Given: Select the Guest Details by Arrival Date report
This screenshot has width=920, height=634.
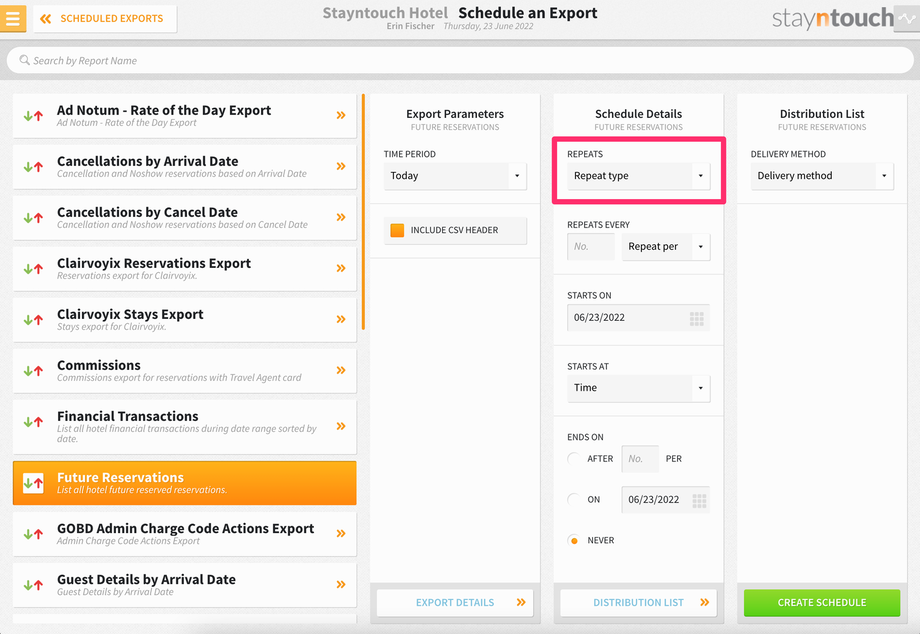Looking at the screenshot, I should pos(185,585).
